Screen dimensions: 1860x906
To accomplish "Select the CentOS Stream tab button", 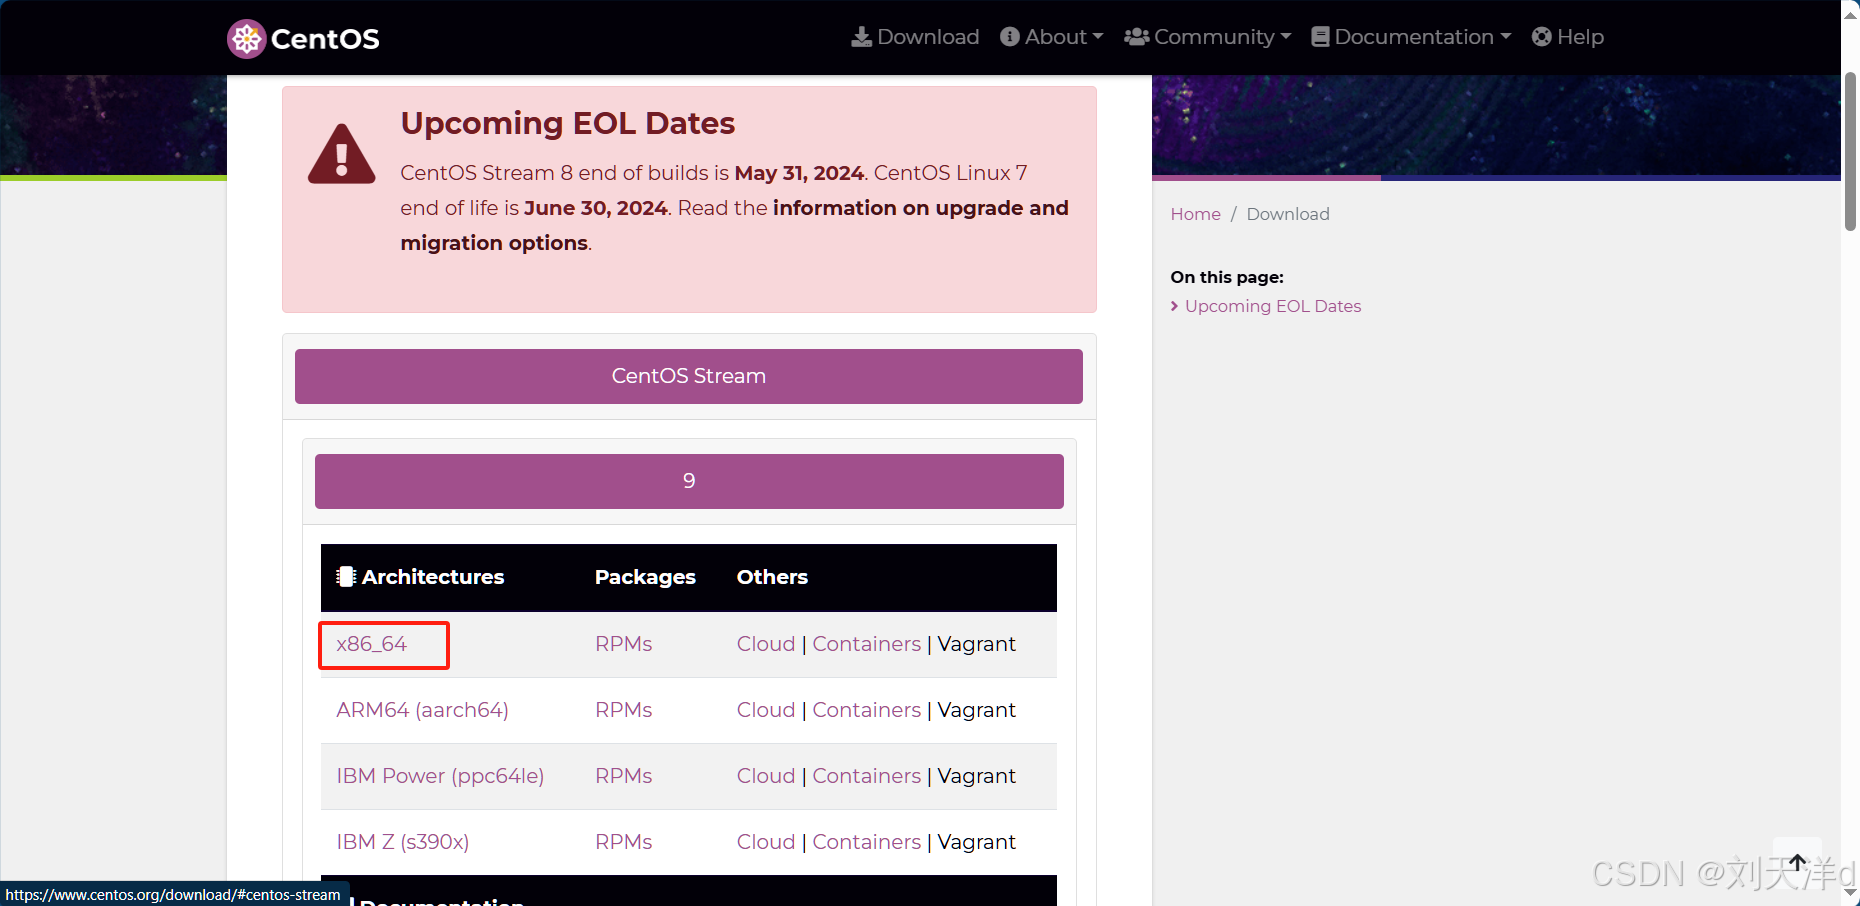I will tap(688, 376).
